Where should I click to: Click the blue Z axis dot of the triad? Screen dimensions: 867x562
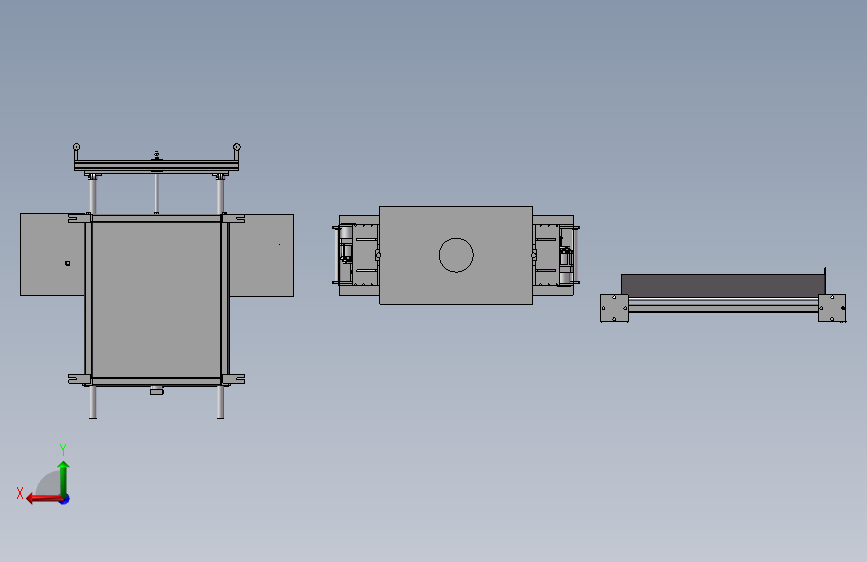point(65,499)
